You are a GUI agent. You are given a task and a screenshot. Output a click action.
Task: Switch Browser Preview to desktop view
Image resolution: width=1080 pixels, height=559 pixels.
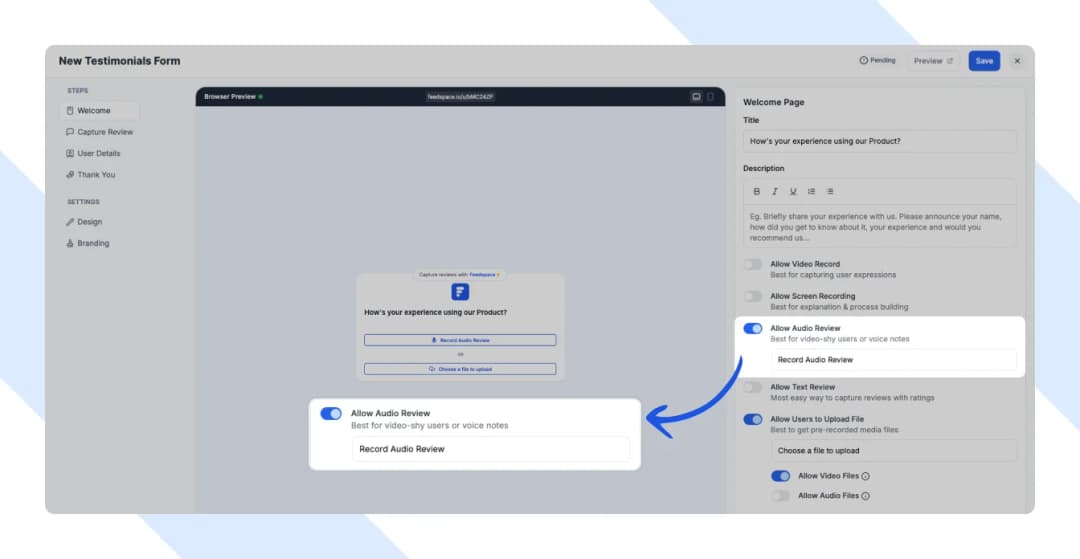pos(696,97)
